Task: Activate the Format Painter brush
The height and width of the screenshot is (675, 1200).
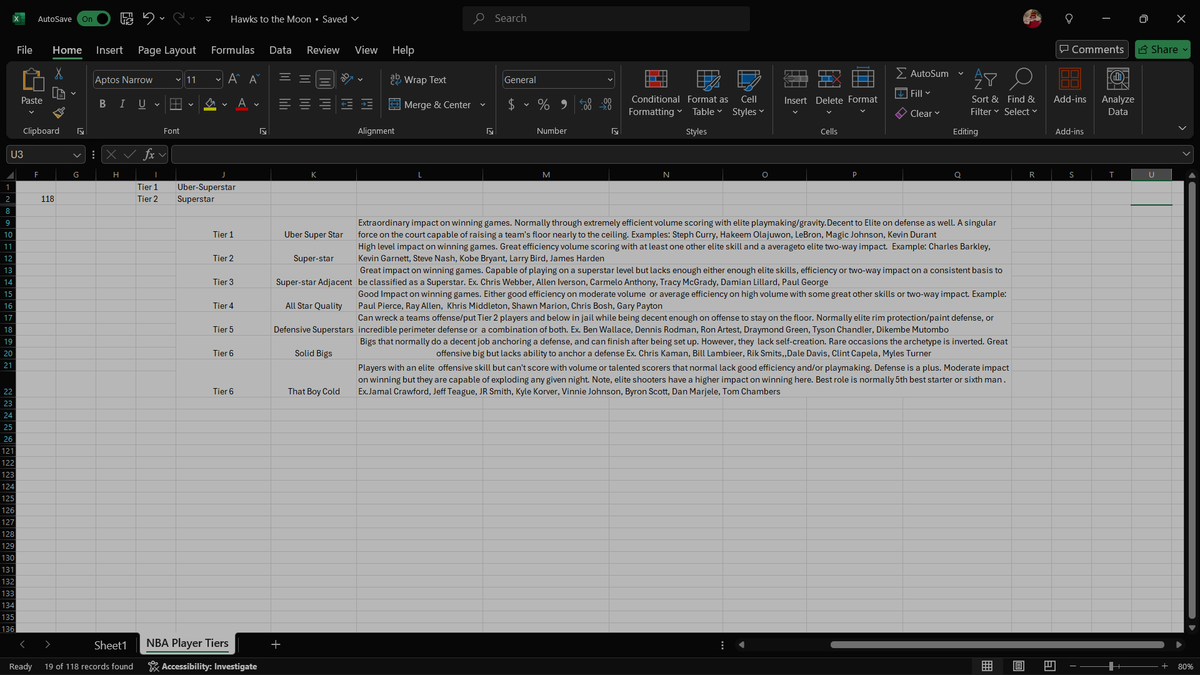Action: point(59,113)
